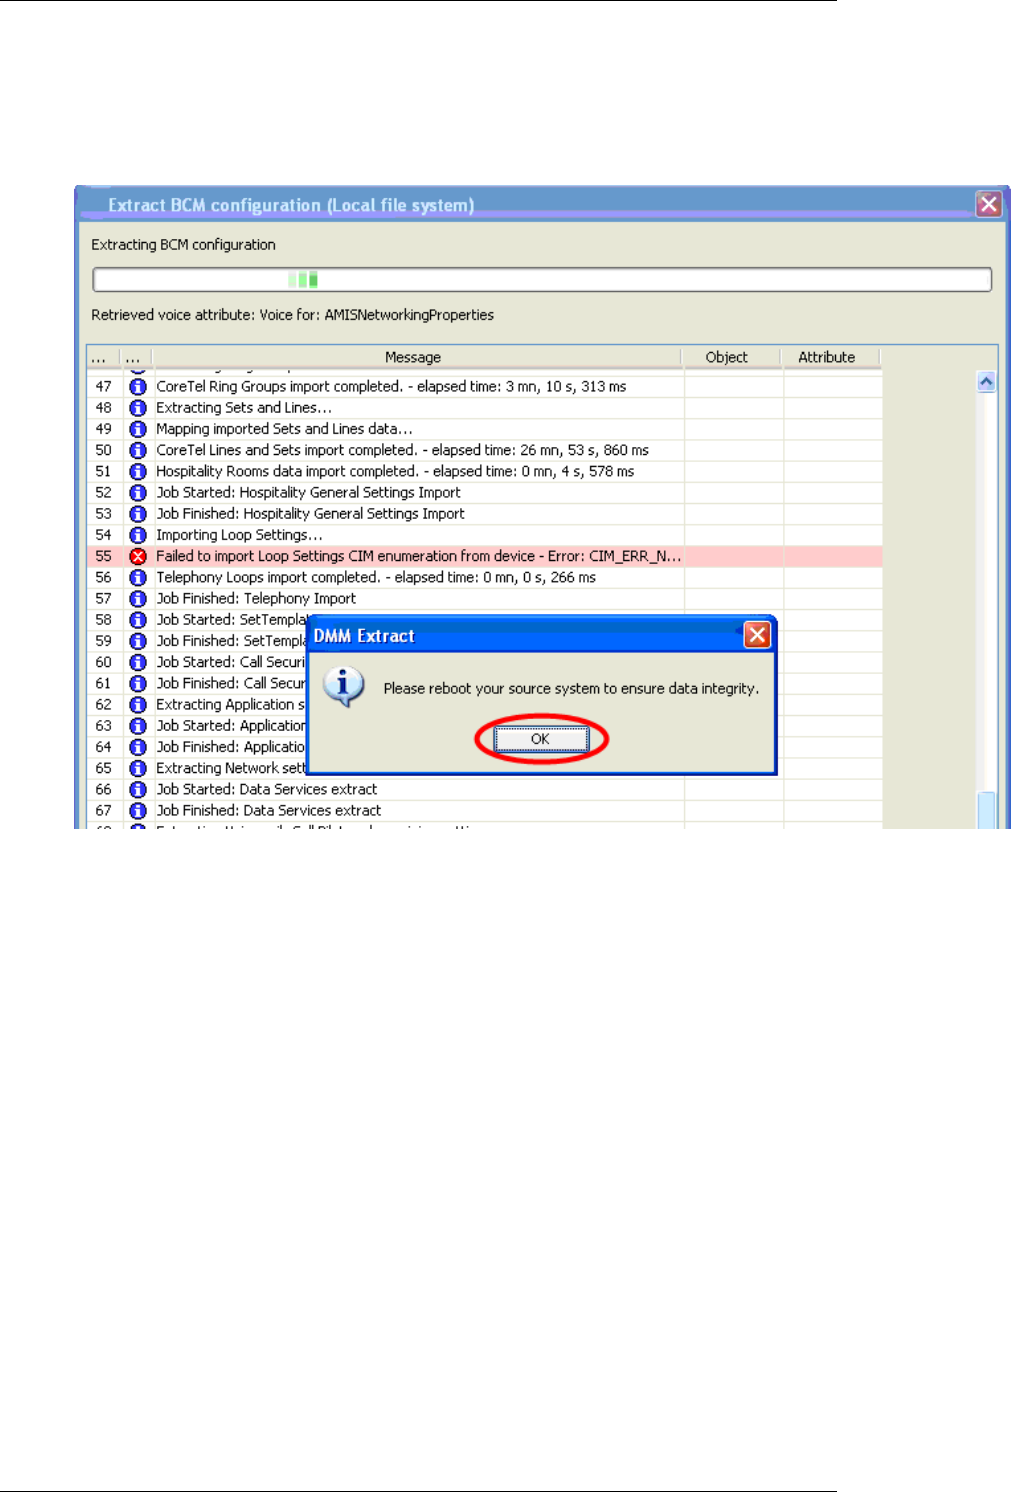Click the scrollbar up arrow in message list

pos(986,382)
